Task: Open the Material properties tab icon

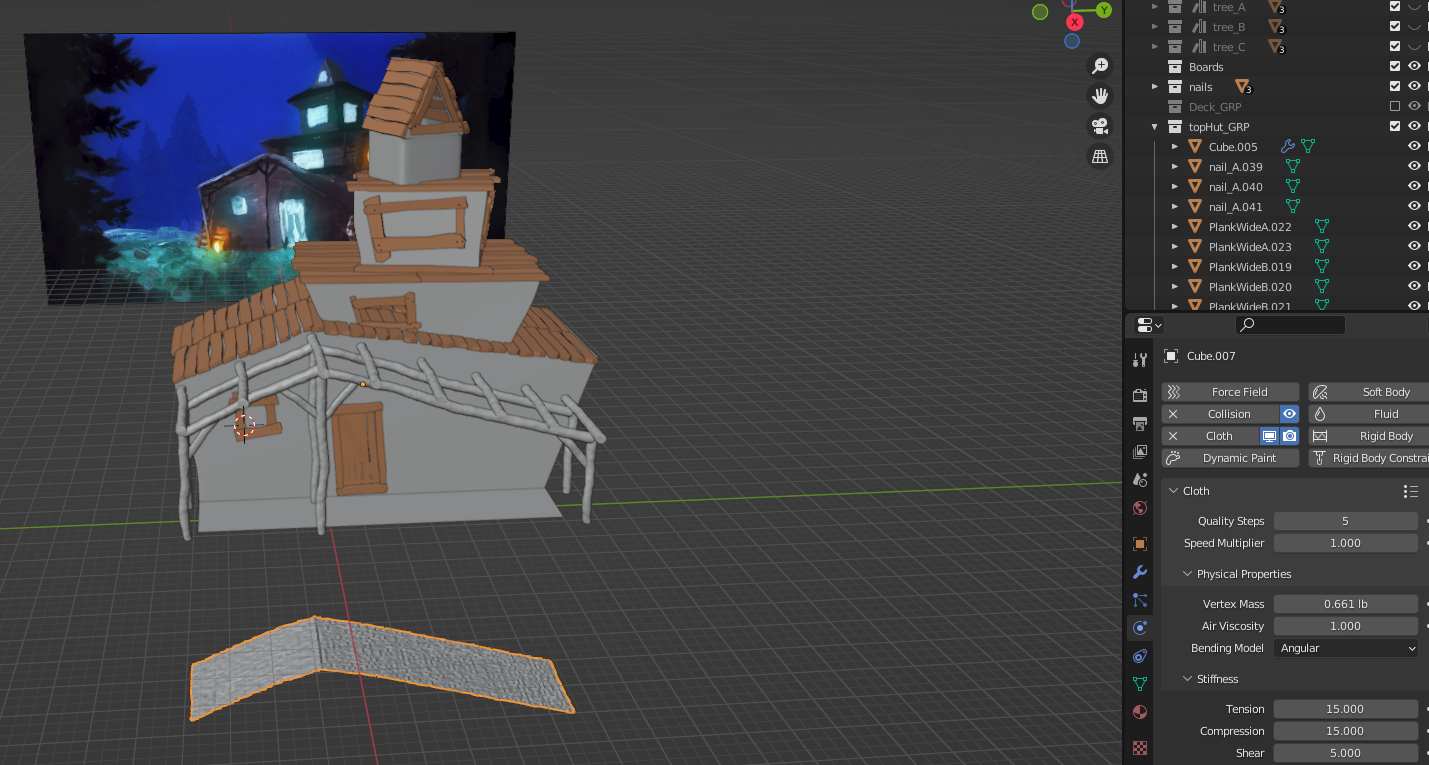Action: [x=1140, y=712]
